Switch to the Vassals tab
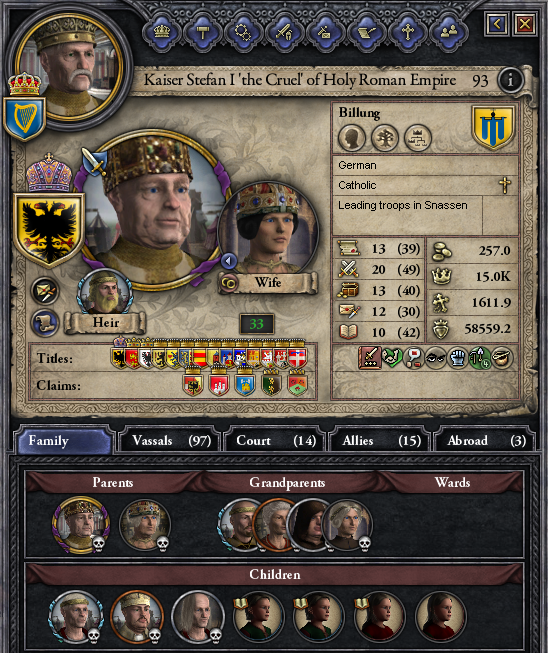The width and height of the screenshot is (548, 653). 169,440
